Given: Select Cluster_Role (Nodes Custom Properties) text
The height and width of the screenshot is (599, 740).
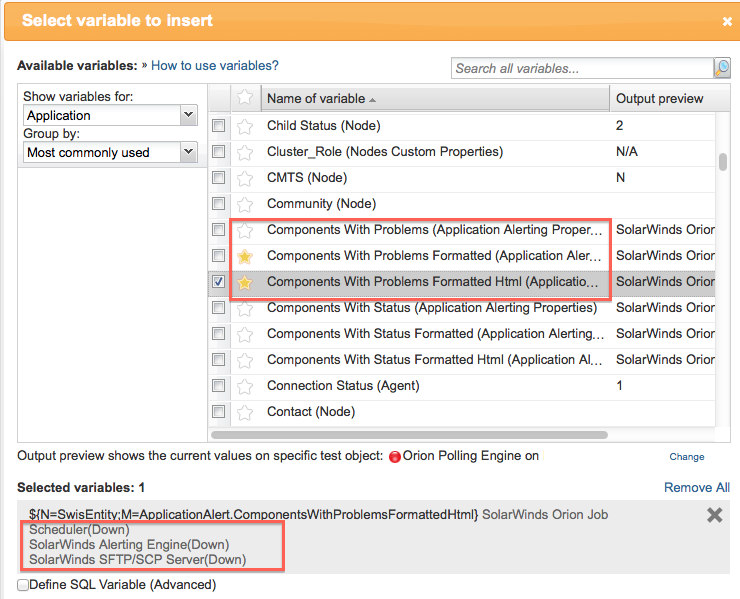Looking at the screenshot, I should pyautogui.click(x=385, y=152).
